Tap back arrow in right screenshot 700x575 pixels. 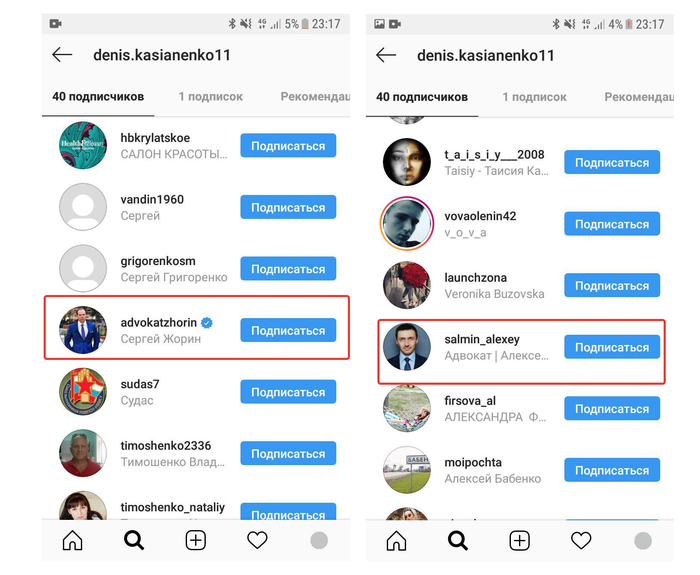[386, 55]
